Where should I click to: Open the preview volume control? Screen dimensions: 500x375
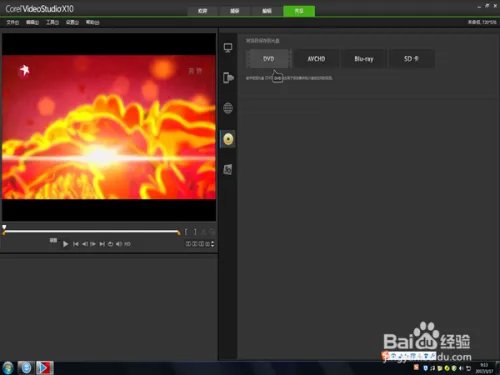pyautogui.click(x=119, y=244)
